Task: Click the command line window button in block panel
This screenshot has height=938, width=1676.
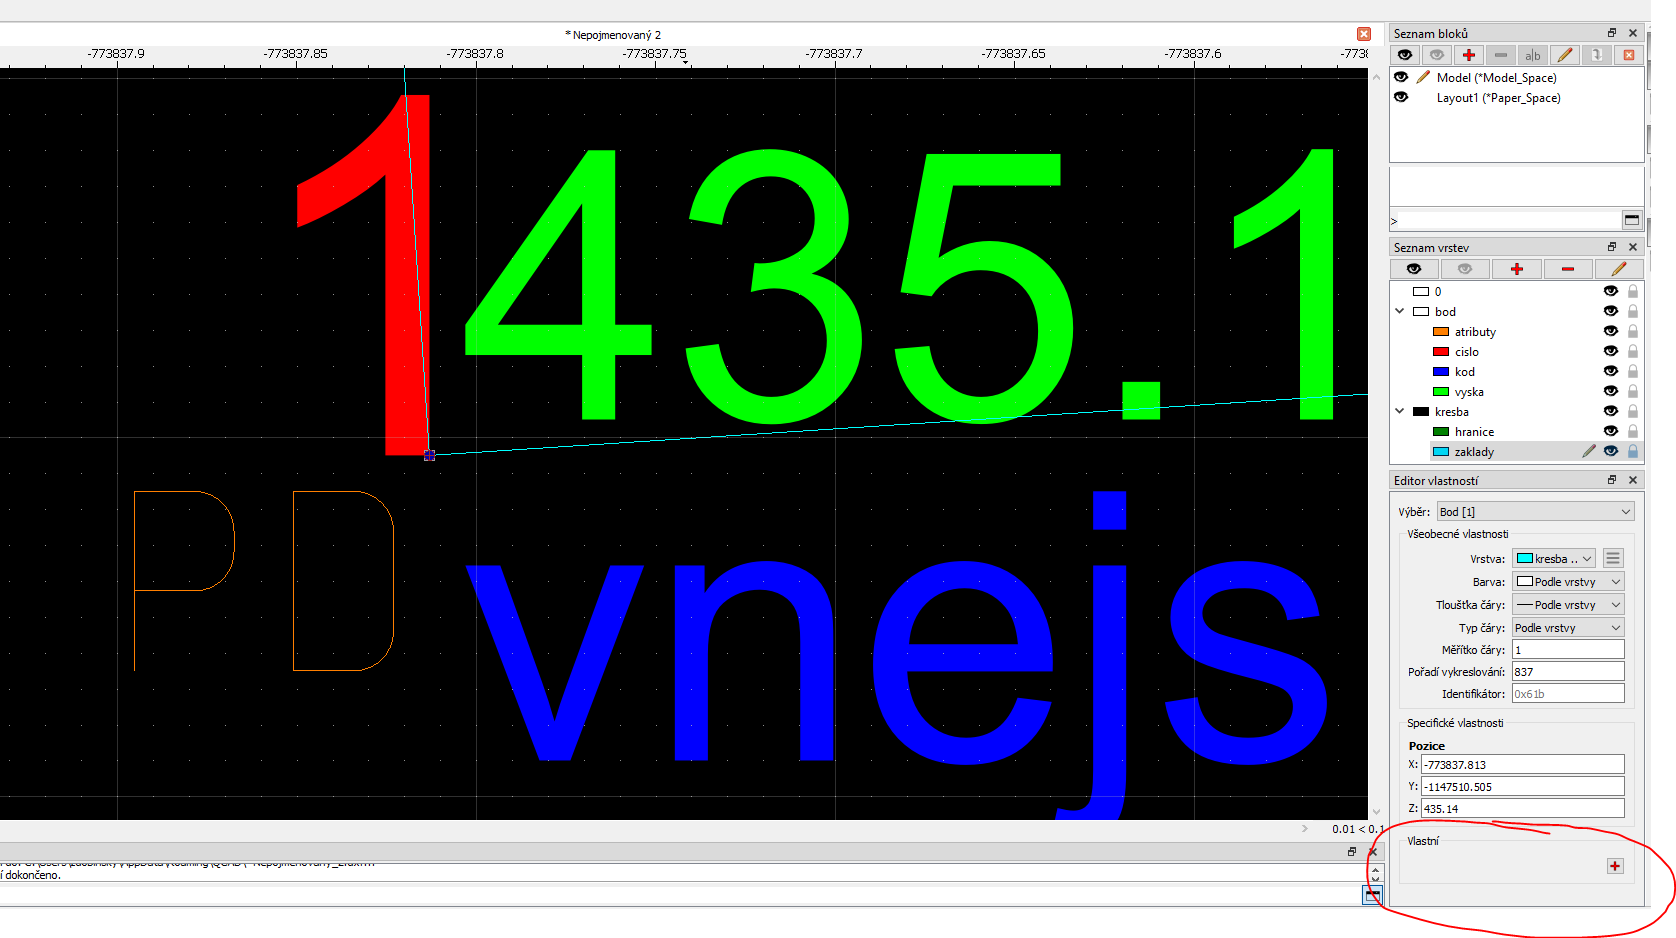Action: pyautogui.click(x=1632, y=220)
